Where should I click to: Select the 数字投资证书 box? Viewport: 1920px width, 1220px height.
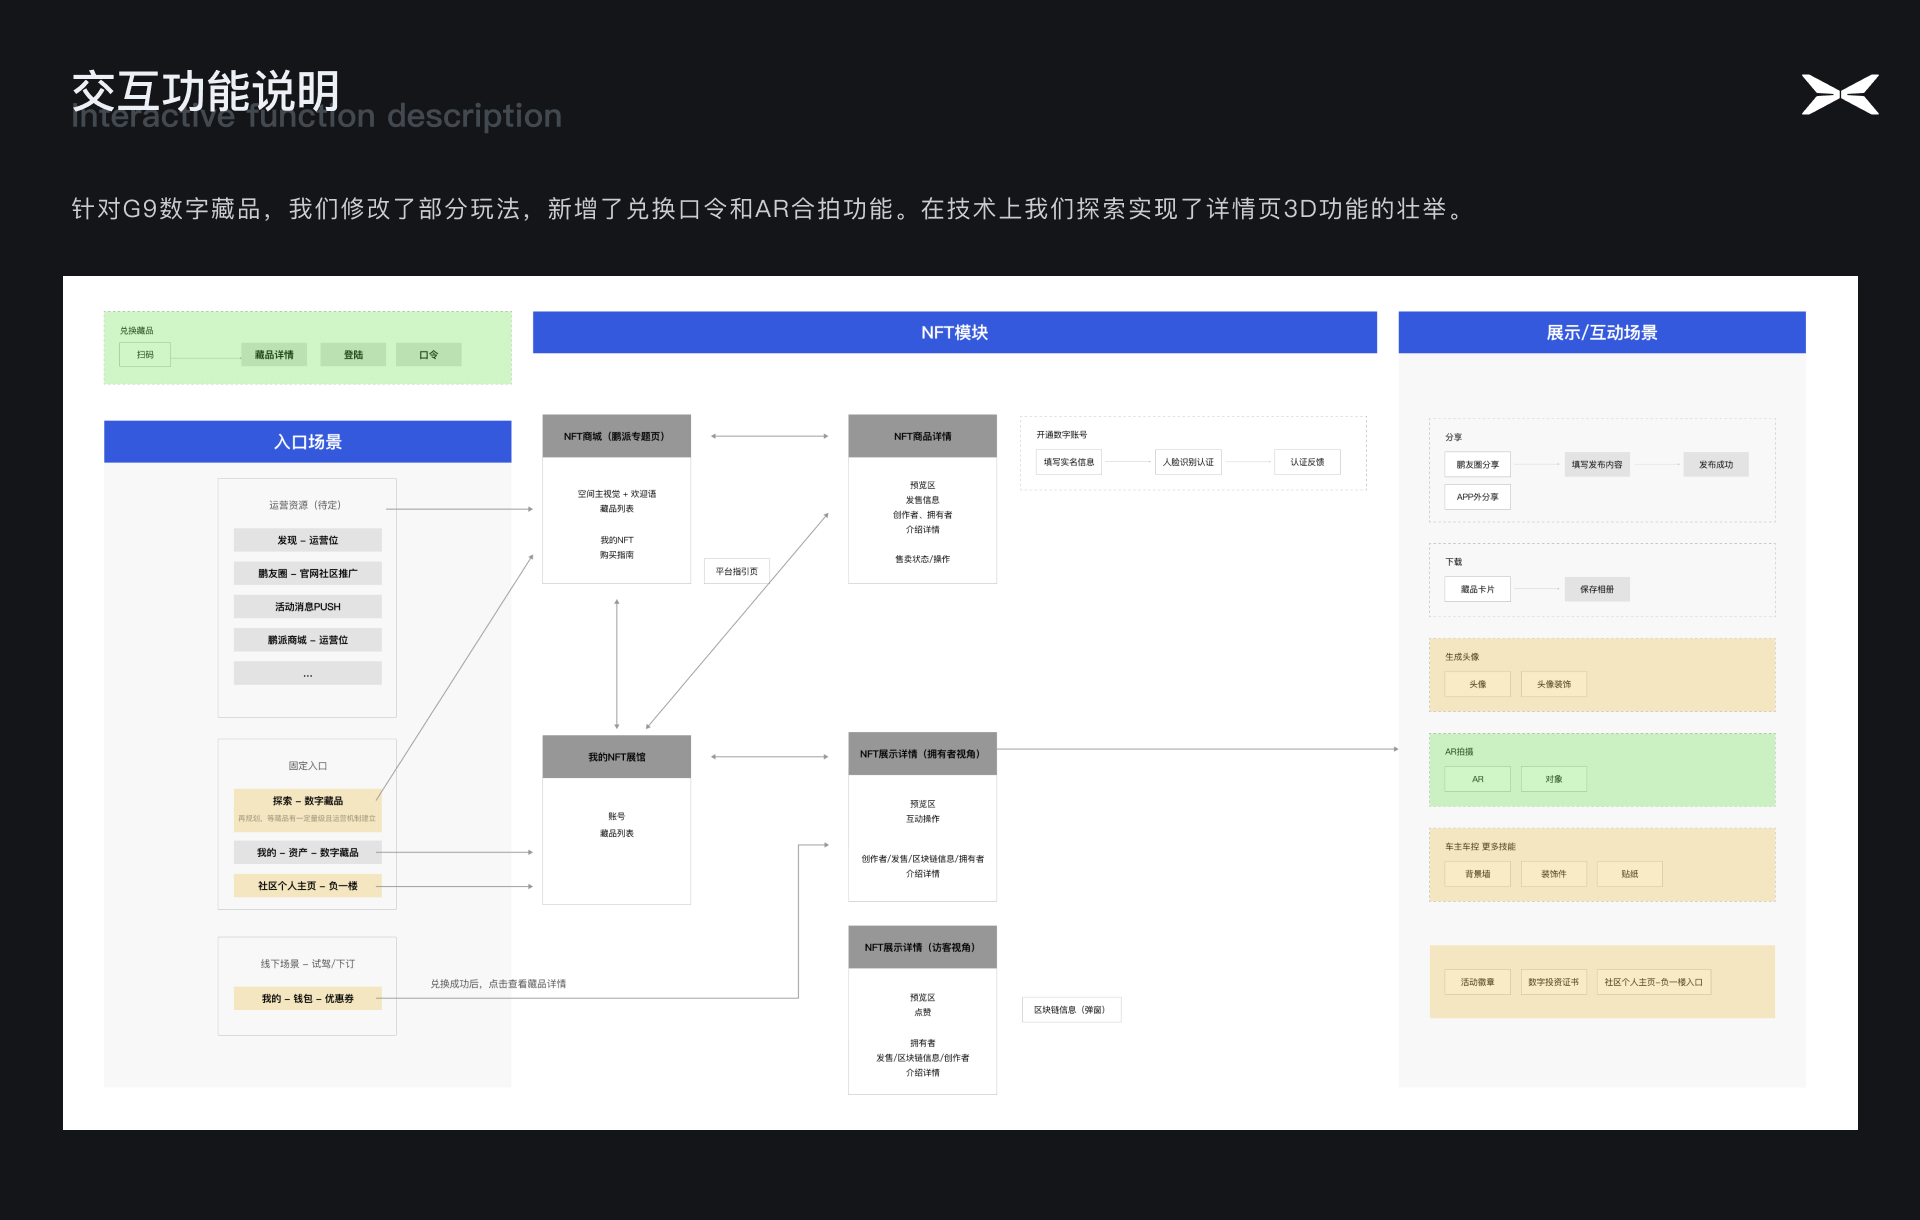(1553, 982)
